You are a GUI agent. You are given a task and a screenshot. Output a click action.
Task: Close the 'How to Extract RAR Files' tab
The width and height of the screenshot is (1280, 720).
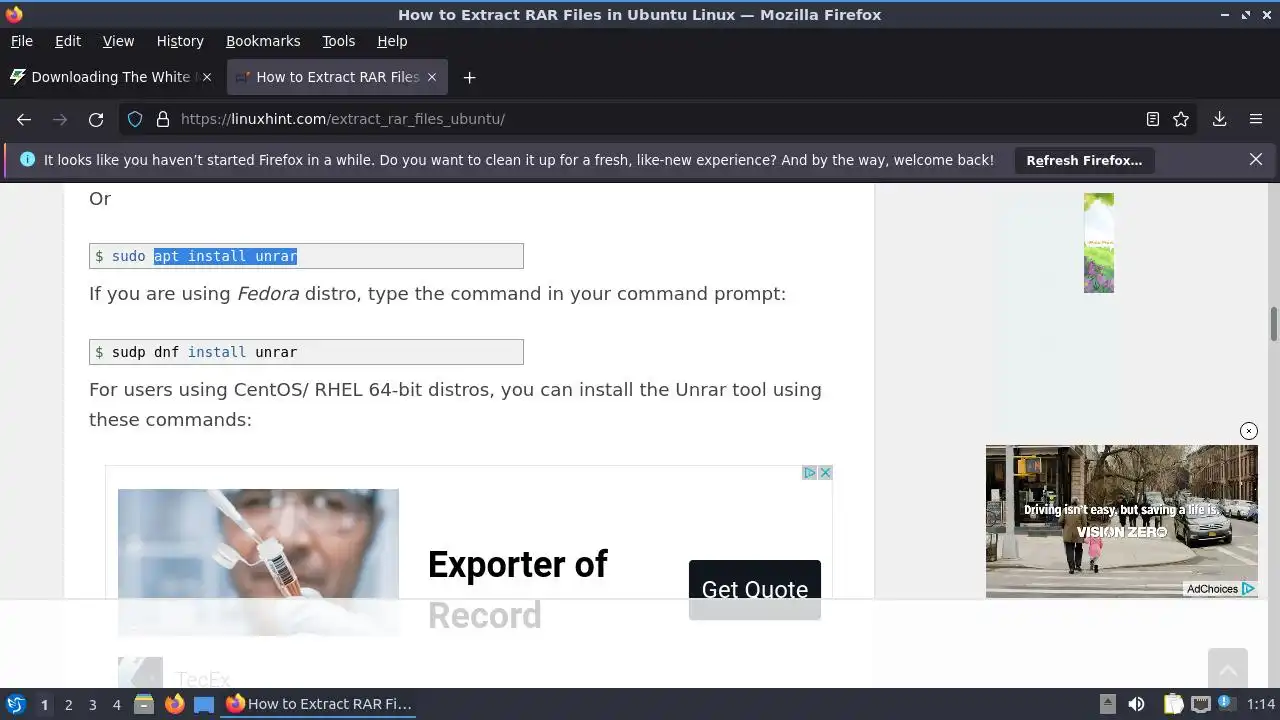[x=432, y=77]
